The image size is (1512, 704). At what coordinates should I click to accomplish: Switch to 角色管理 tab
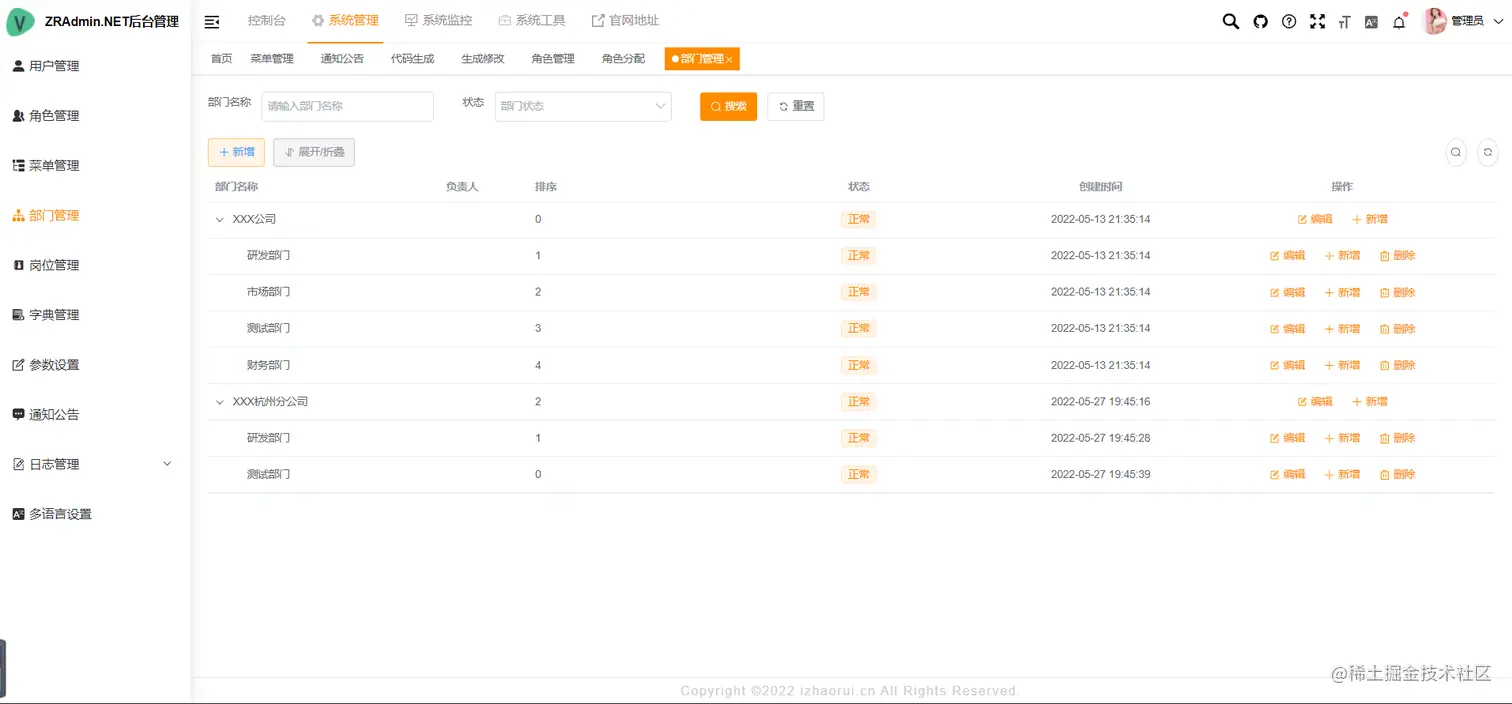(553, 59)
